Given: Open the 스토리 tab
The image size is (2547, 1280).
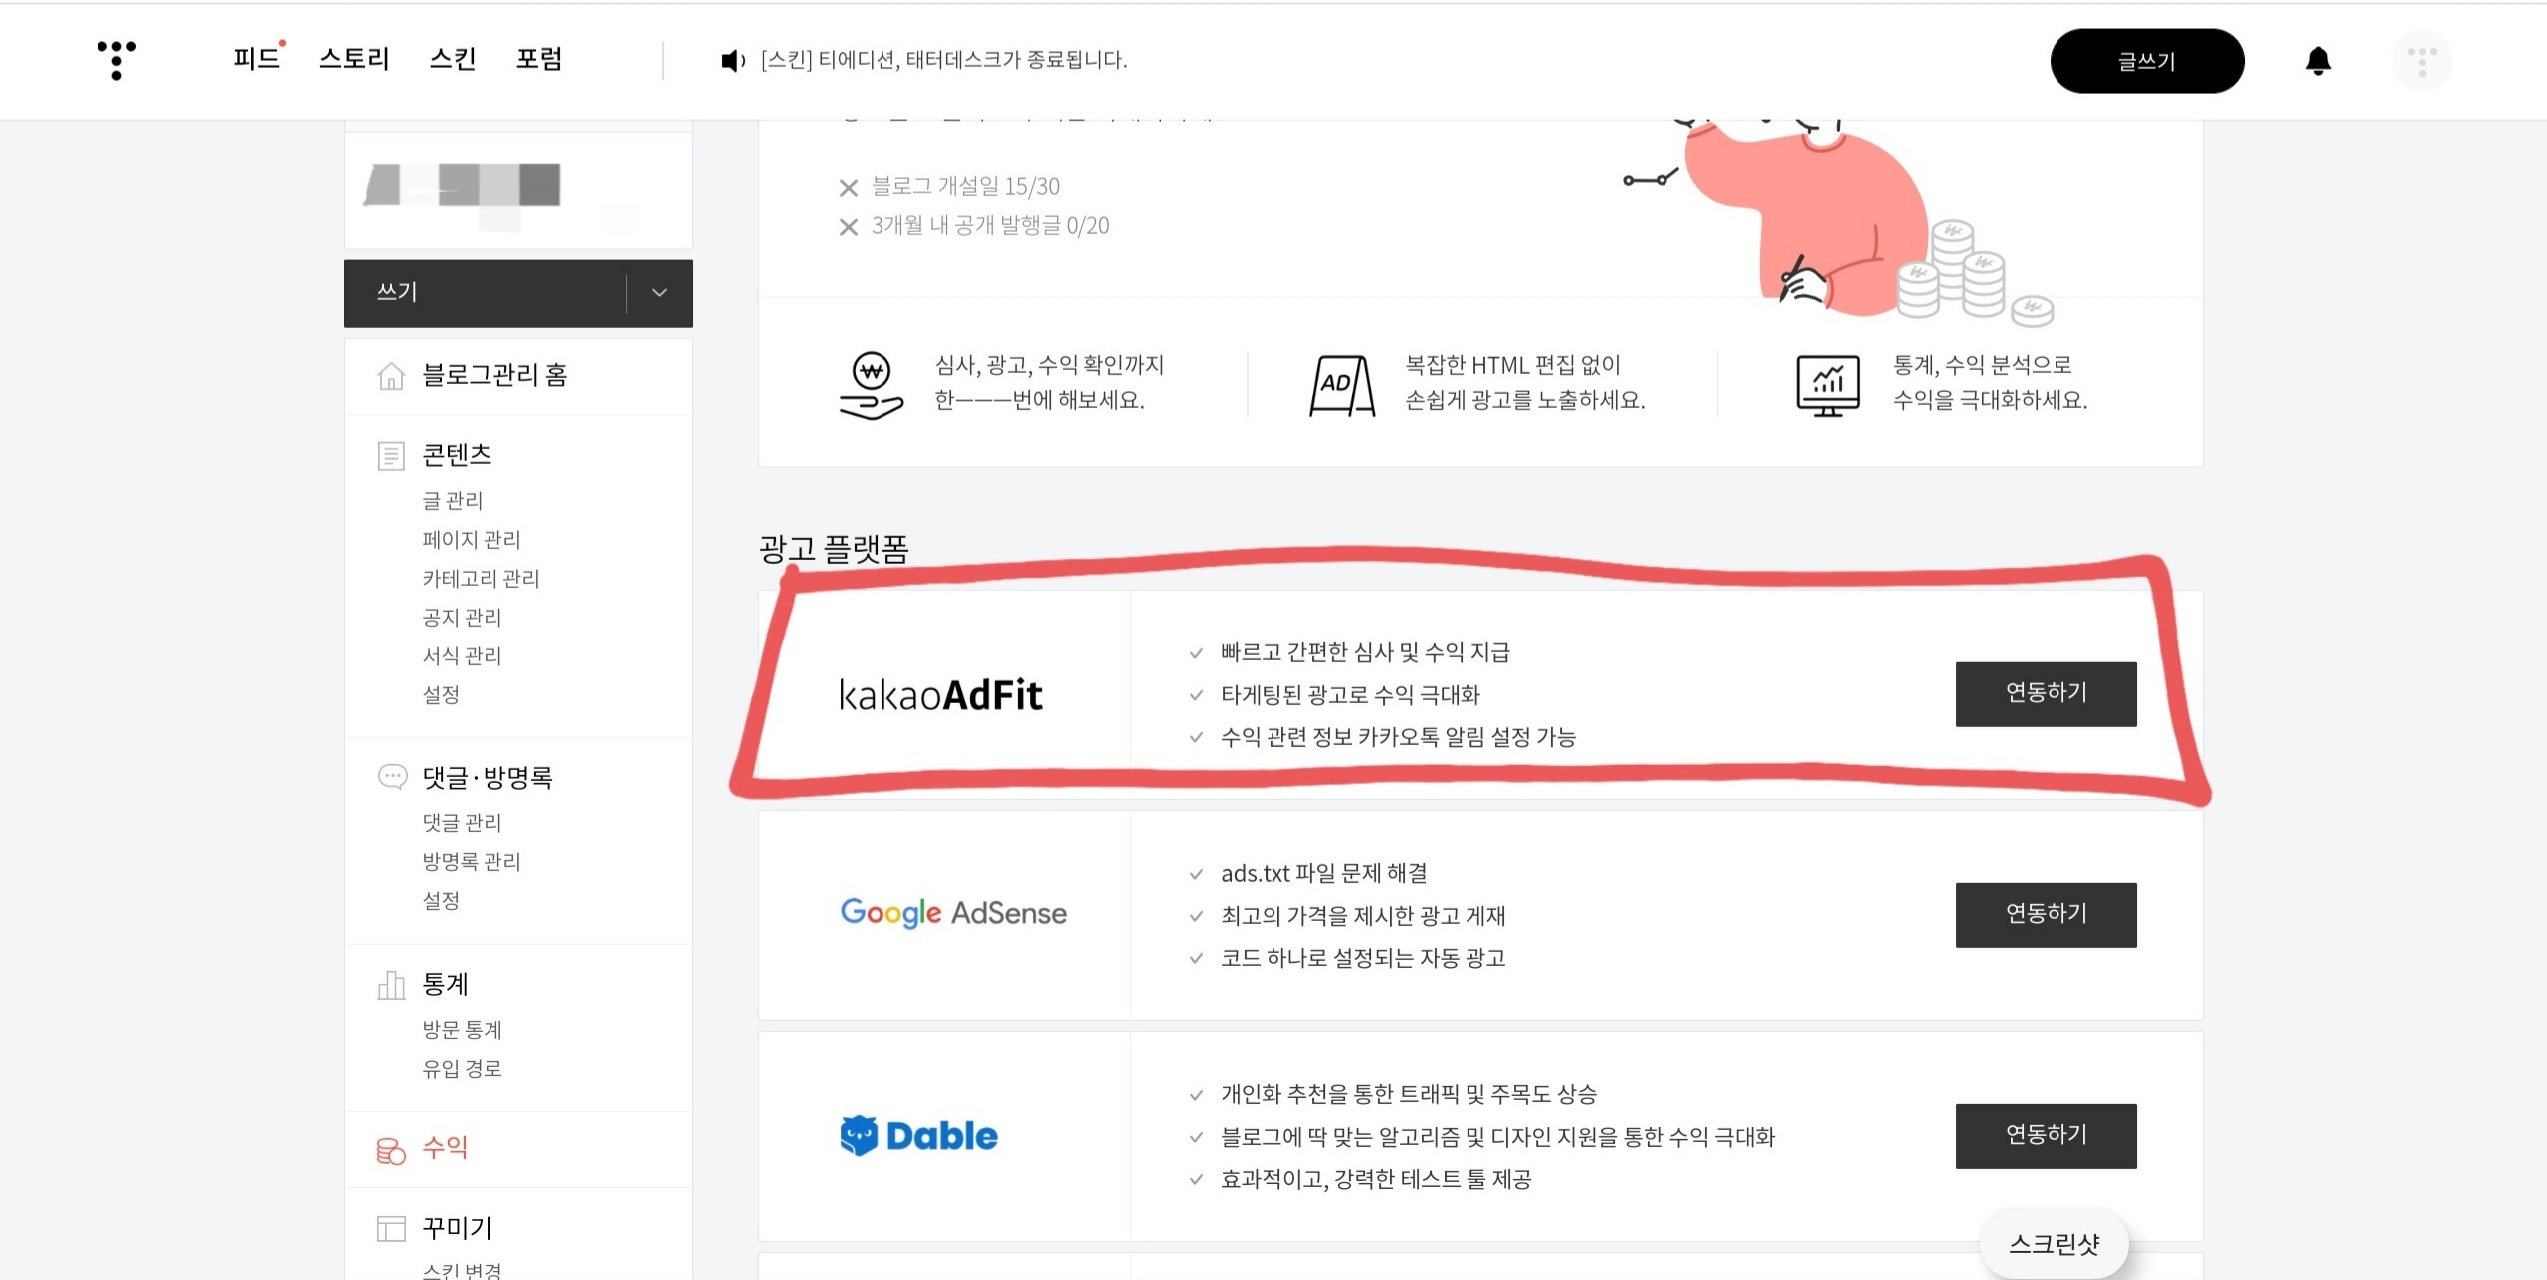Looking at the screenshot, I should click(354, 59).
